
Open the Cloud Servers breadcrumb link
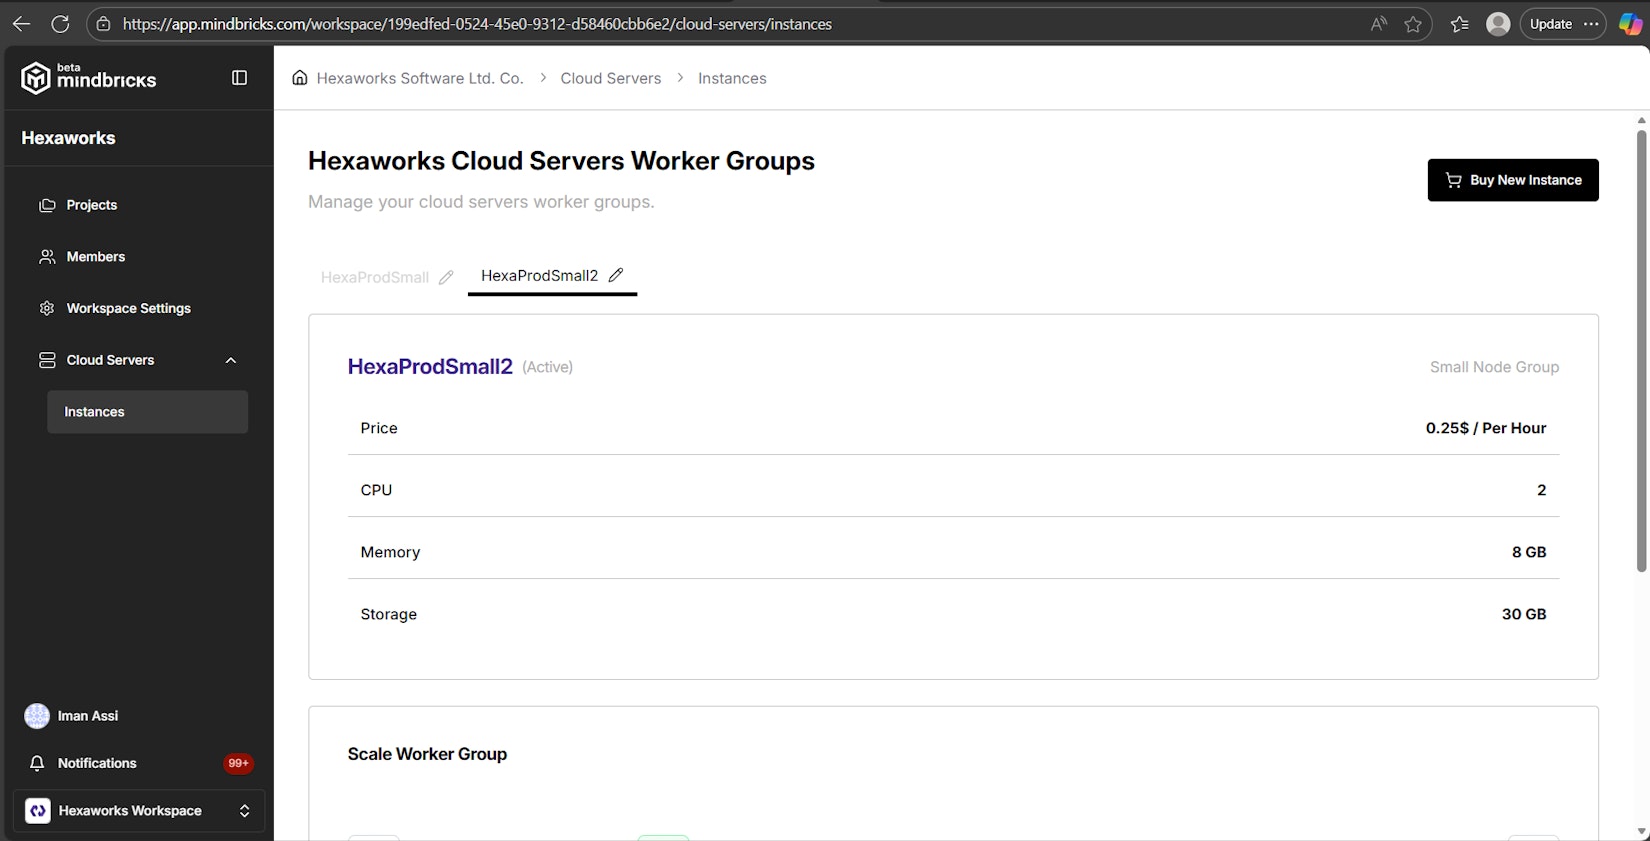(x=610, y=78)
